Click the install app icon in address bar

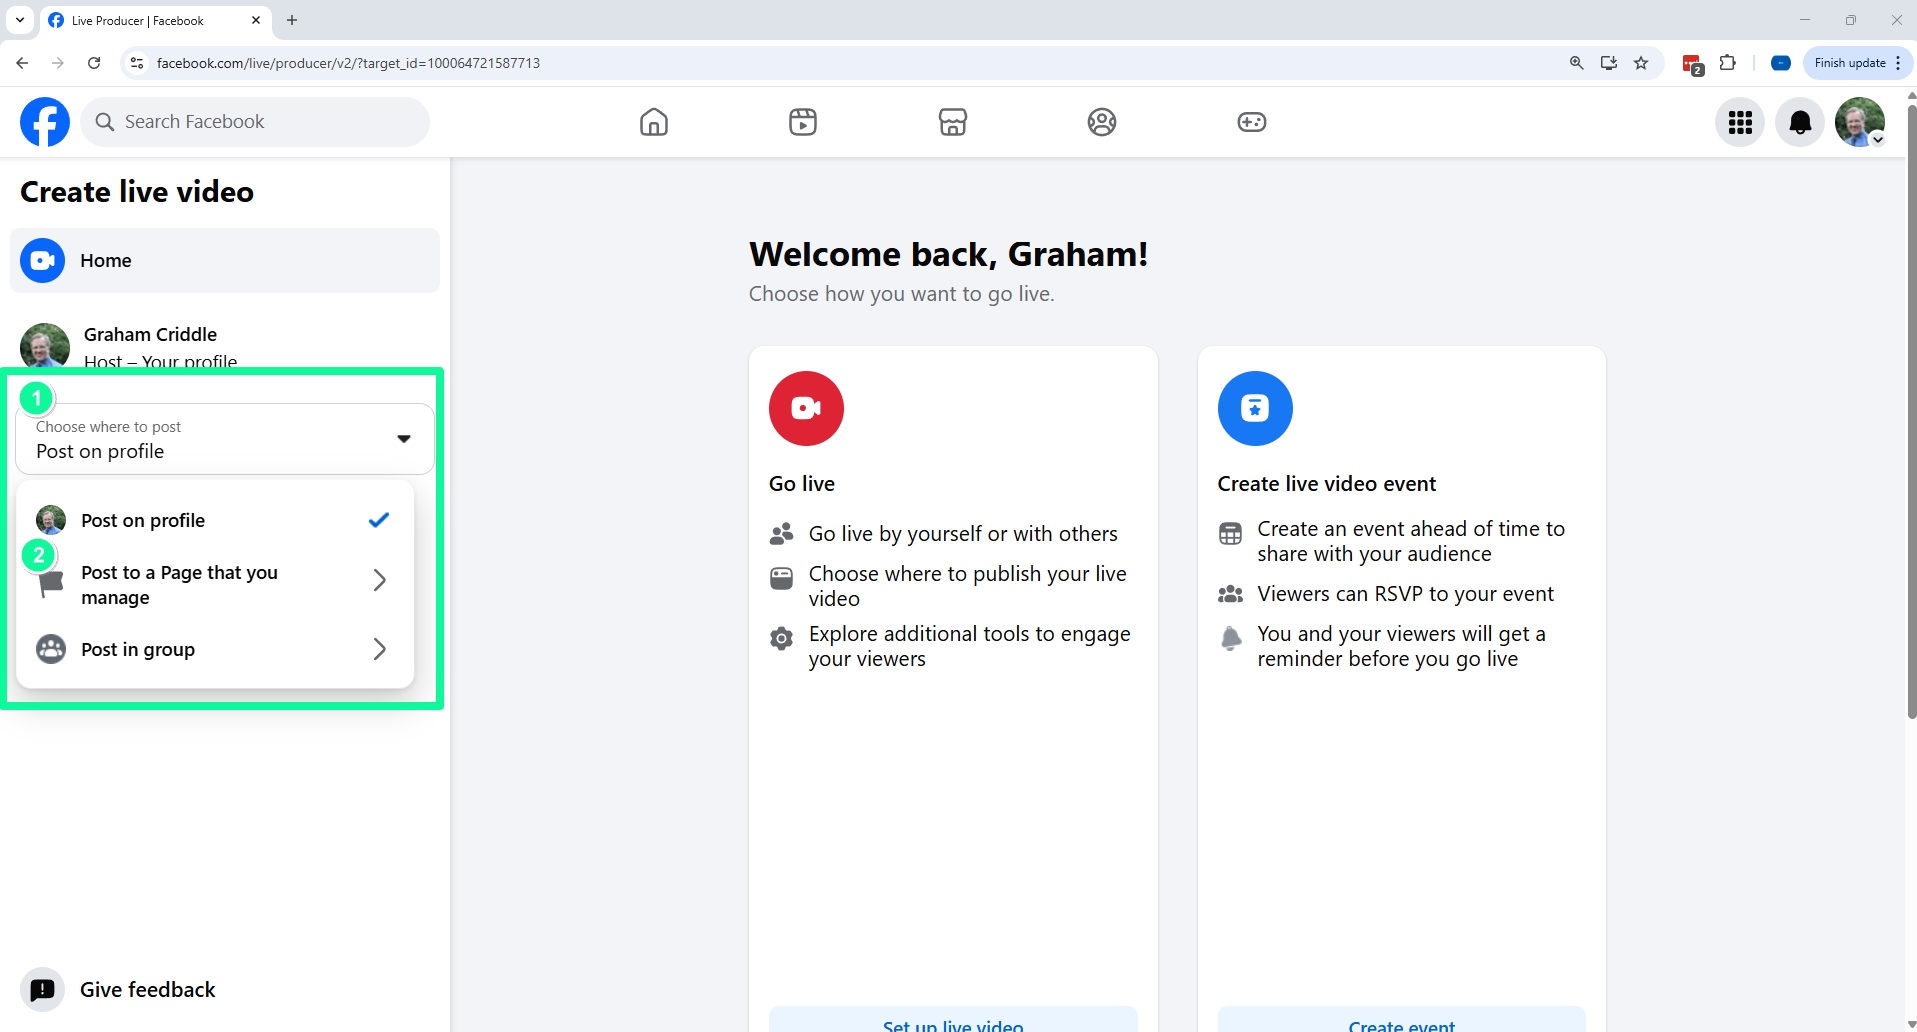(1608, 63)
